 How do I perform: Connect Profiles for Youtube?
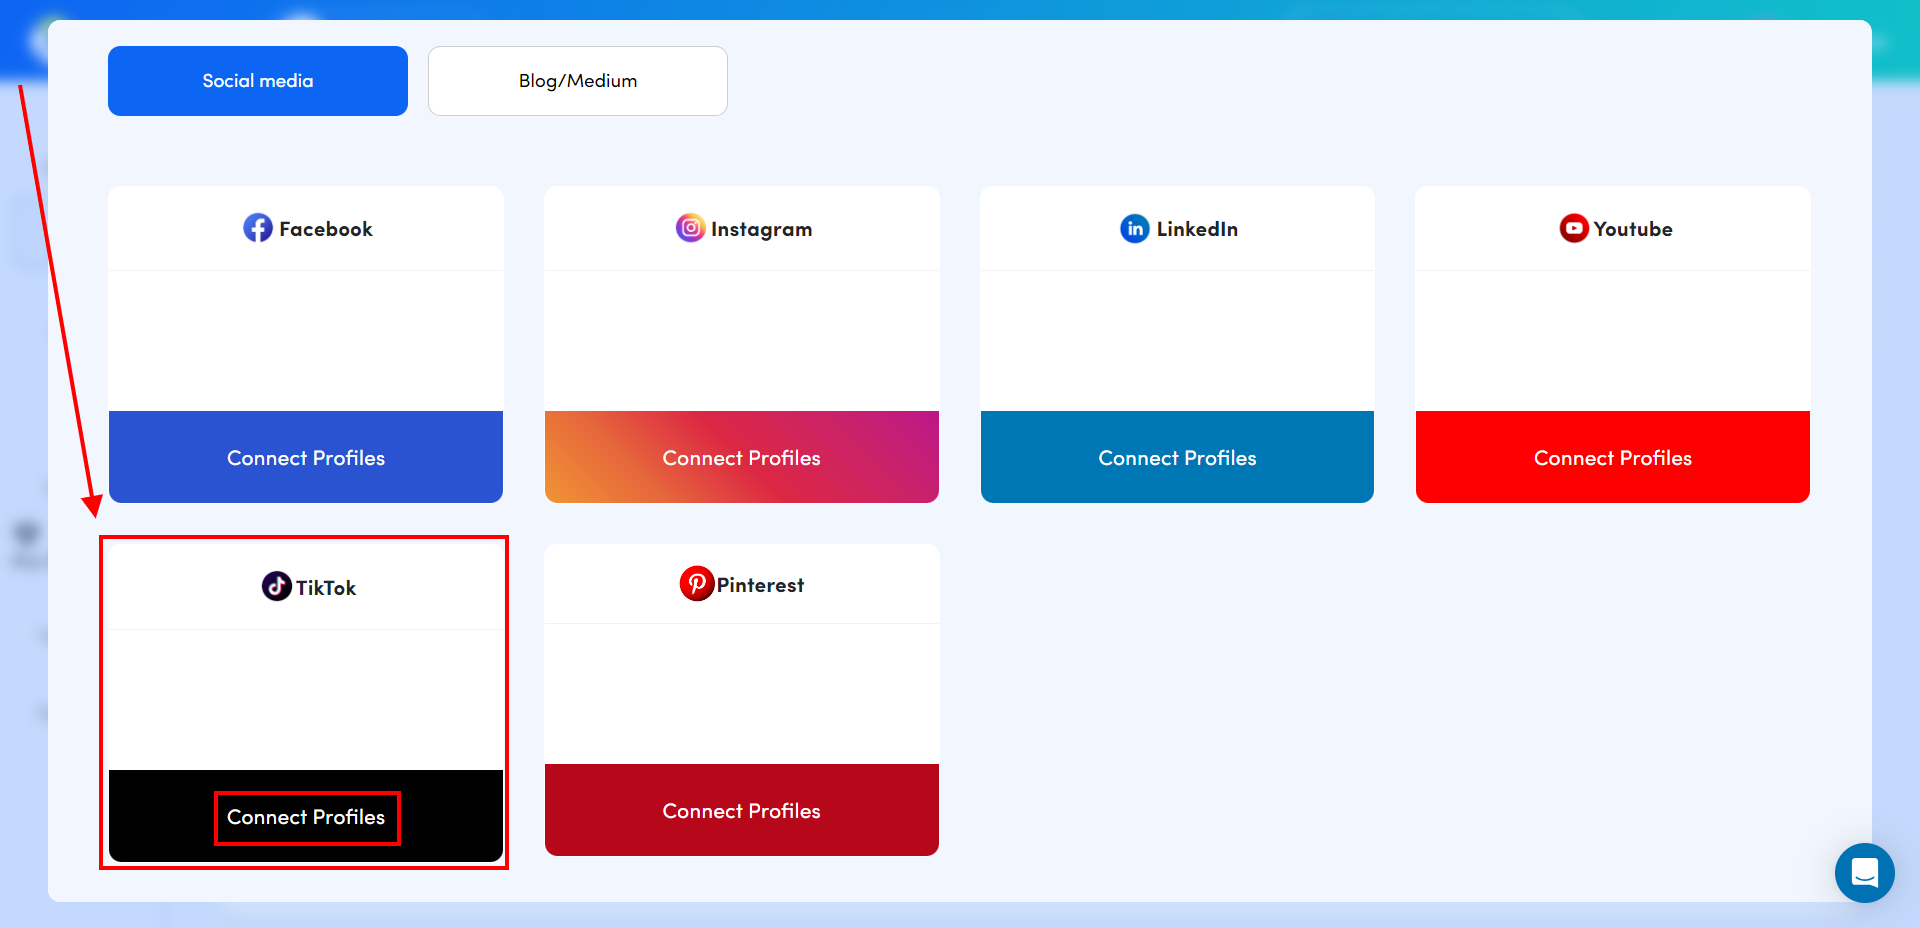pos(1613,457)
